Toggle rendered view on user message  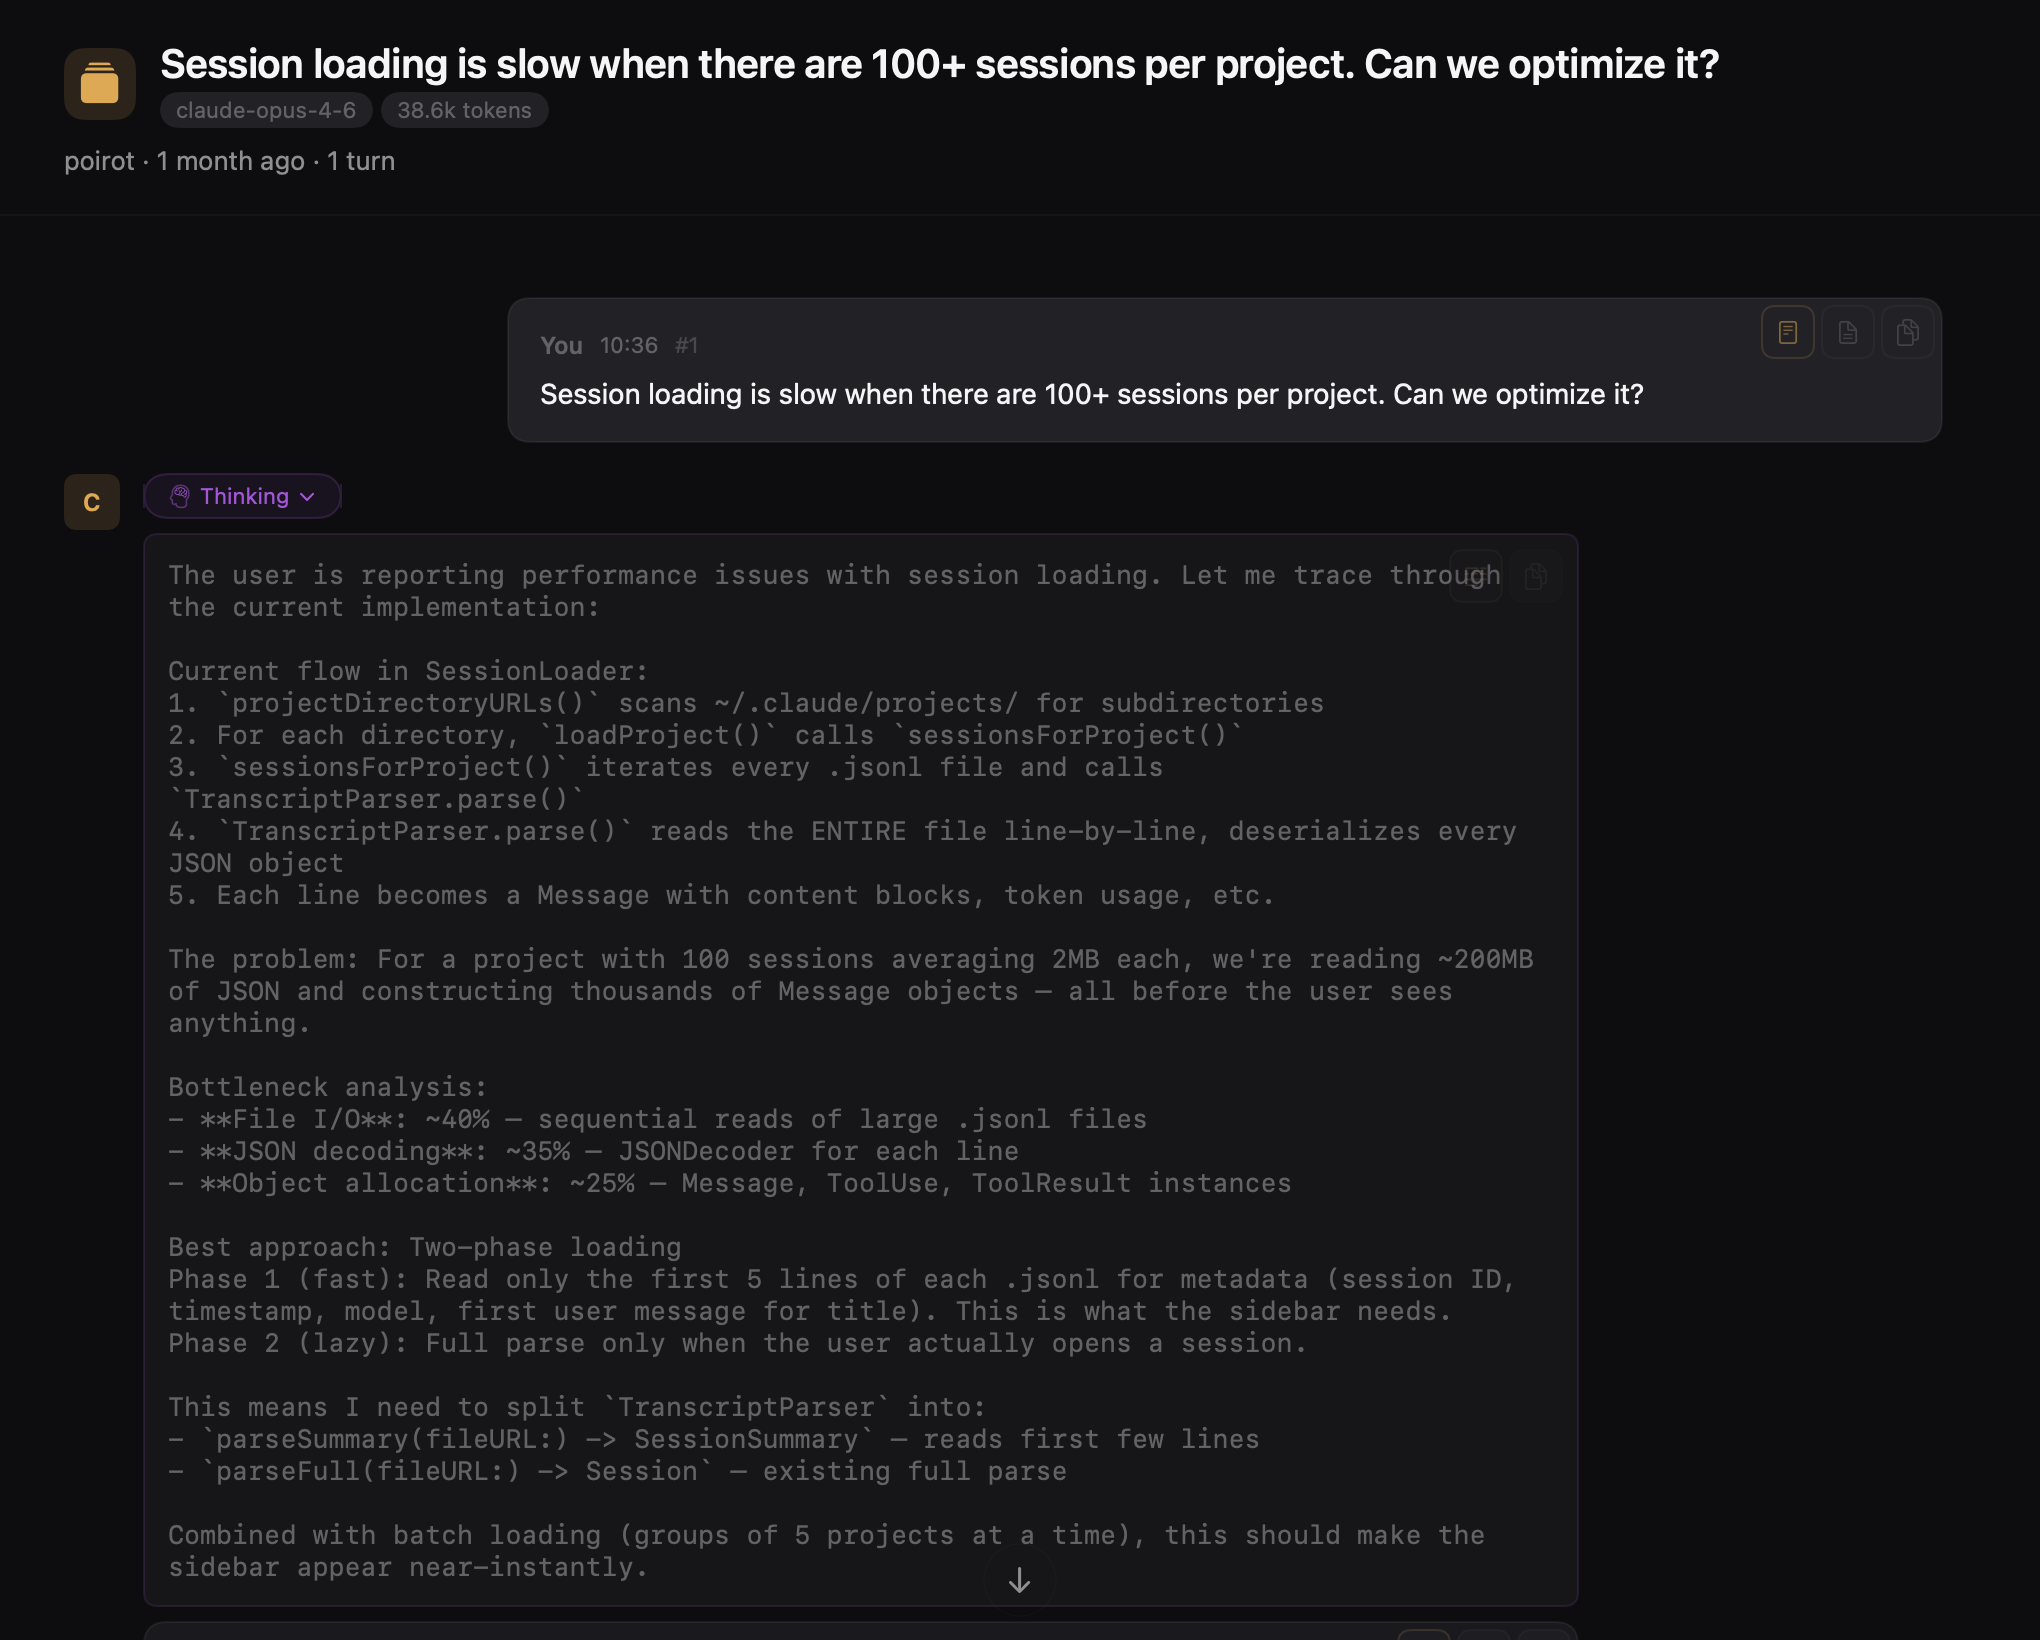click(x=1787, y=332)
